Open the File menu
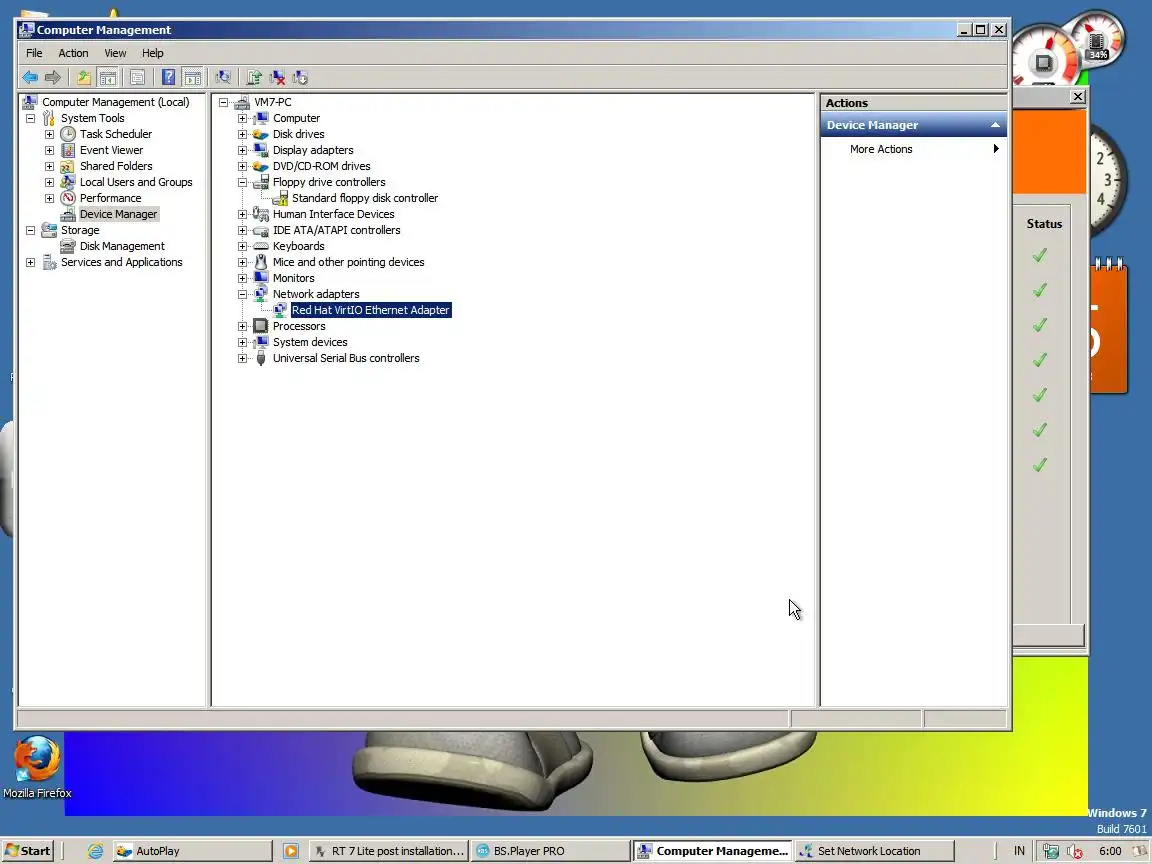The width and height of the screenshot is (1152, 864). tap(34, 53)
